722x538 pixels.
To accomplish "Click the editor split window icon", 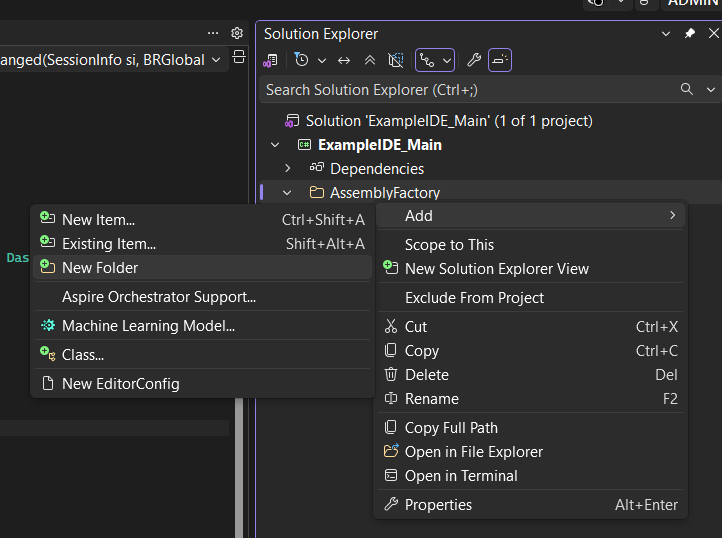I will tap(239, 57).
